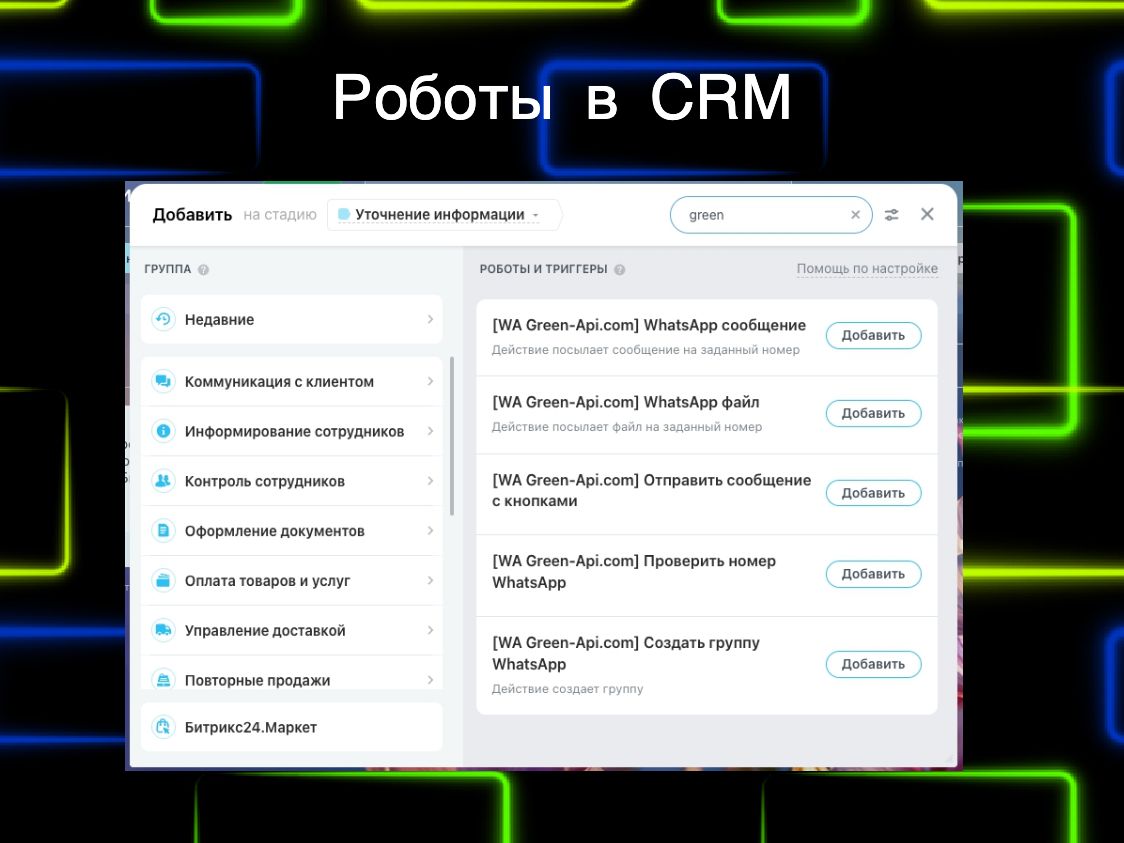
Task: Expand Управление доставкой chevron
Action: click(430, 630)
